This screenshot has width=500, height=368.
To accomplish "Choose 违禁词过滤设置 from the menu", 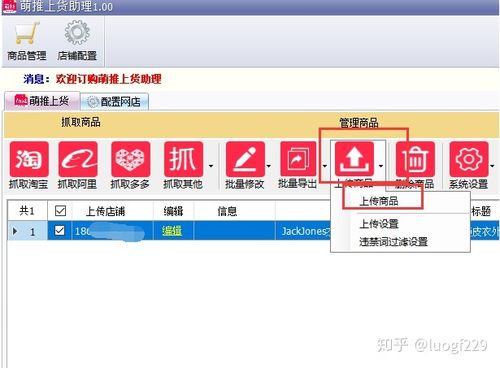I will coord(393,242).
